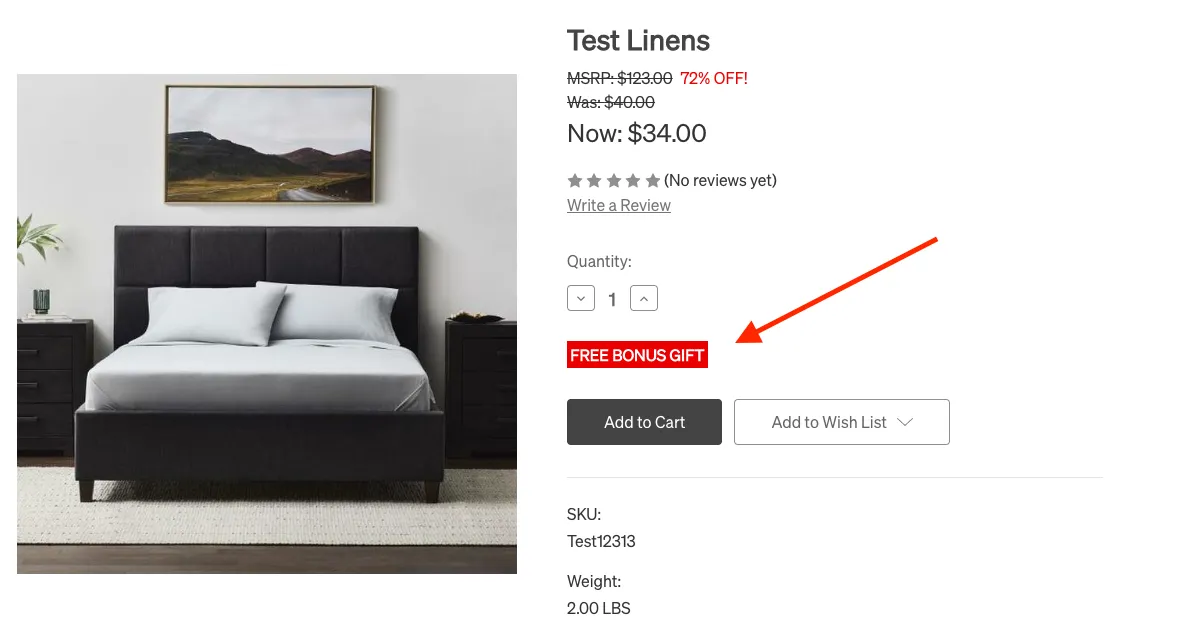This screenshot has width=1183, height=625.
Task: Click the first rating star
Action: pyautogui.click(x=575, y=180)
